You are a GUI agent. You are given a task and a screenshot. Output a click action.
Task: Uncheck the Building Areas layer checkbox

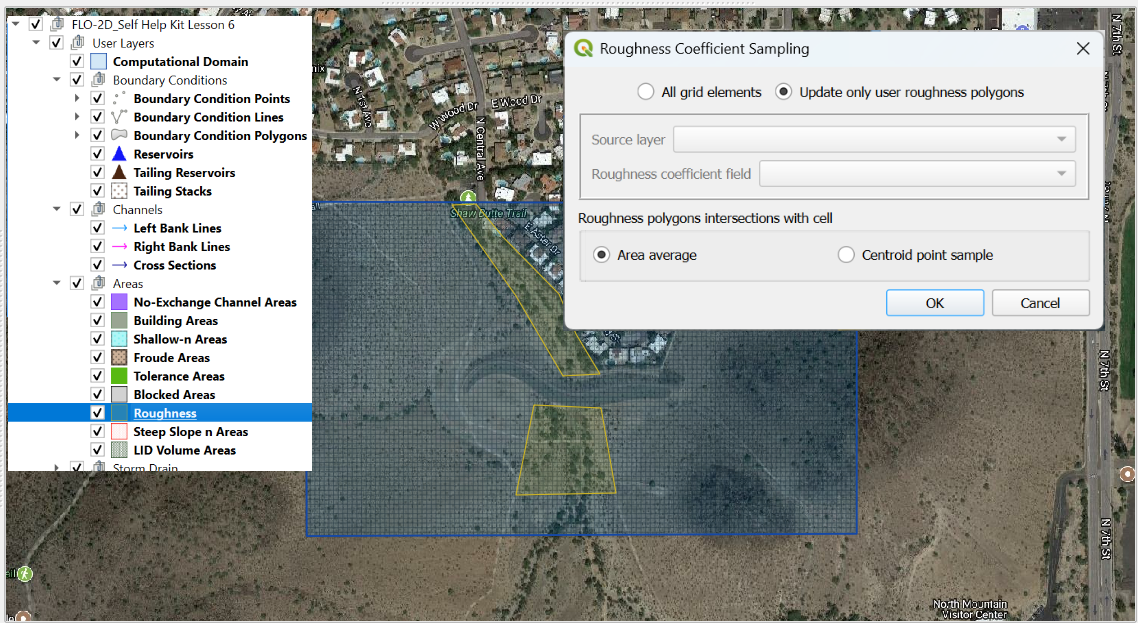(x=97, y=321)
